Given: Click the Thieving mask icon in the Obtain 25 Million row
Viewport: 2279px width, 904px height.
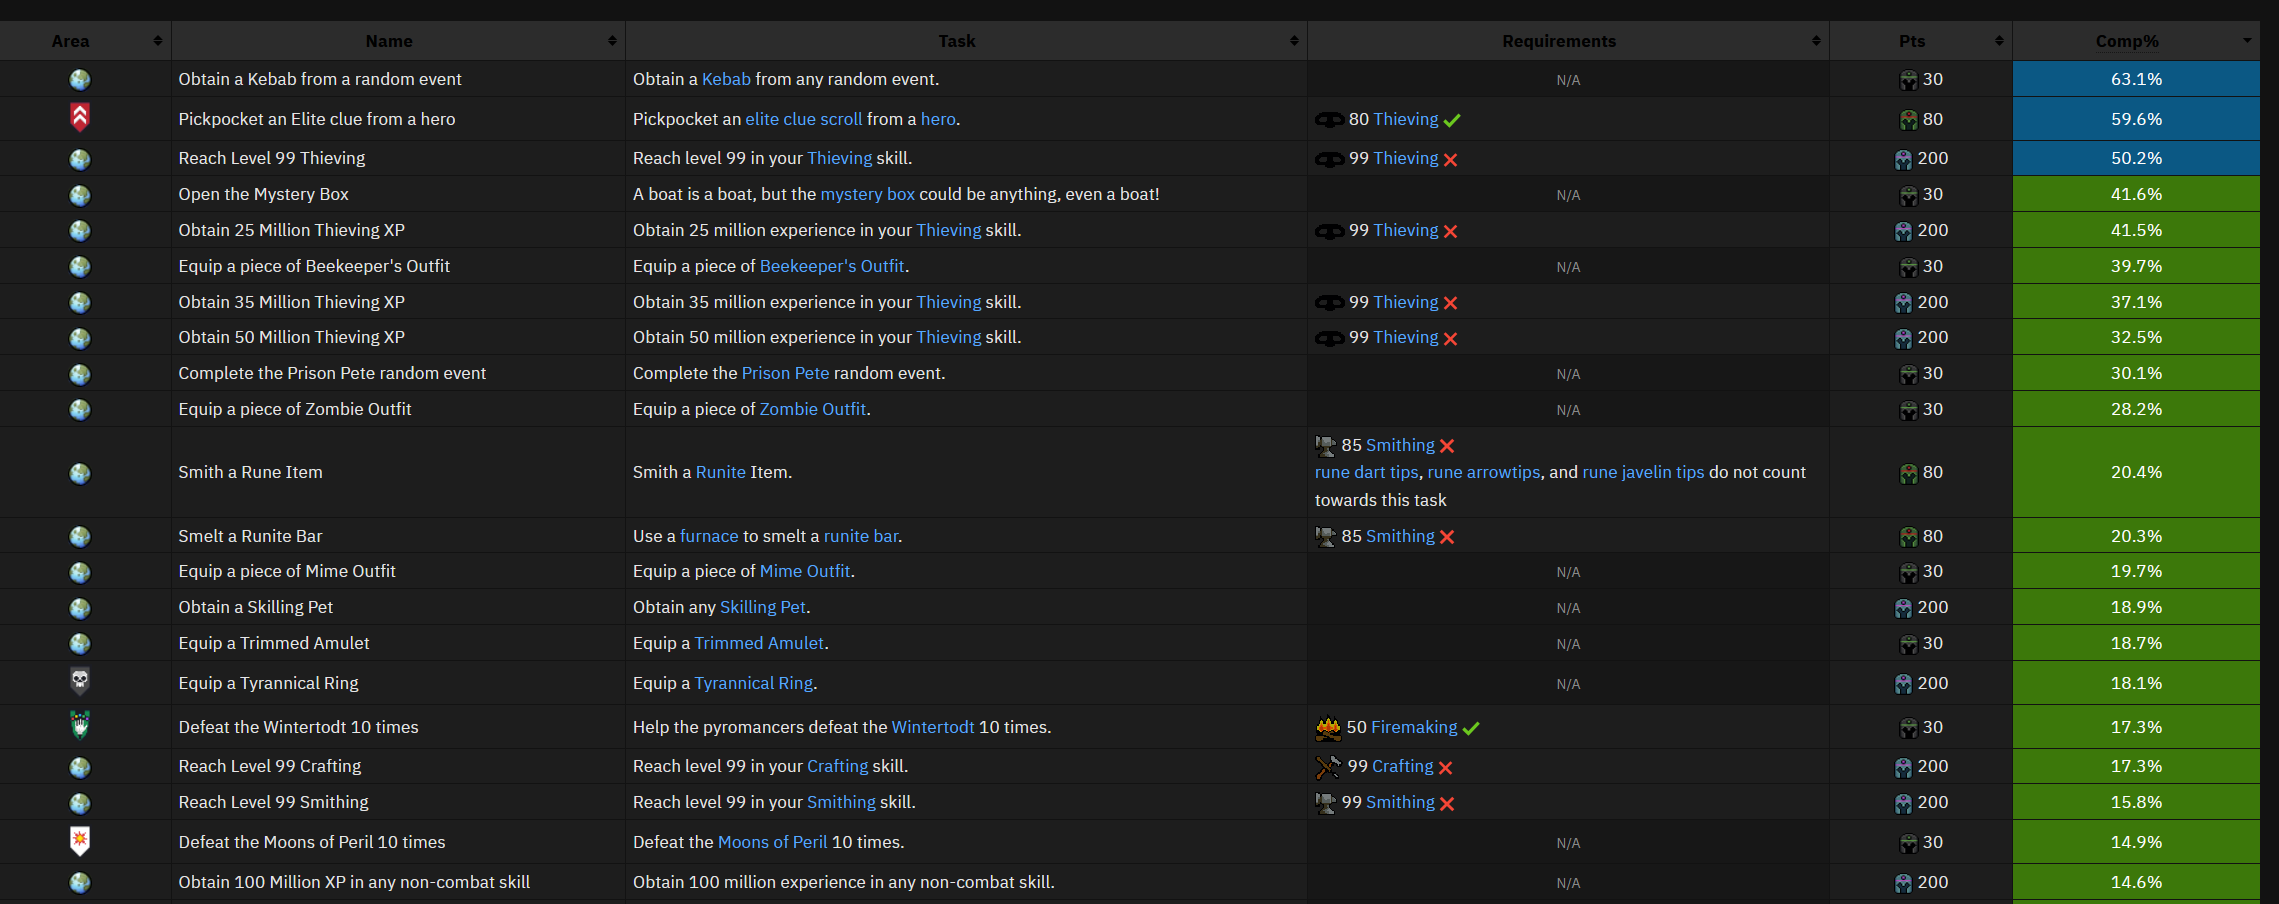Looking at the screenshot, I should click(1329, 231).
